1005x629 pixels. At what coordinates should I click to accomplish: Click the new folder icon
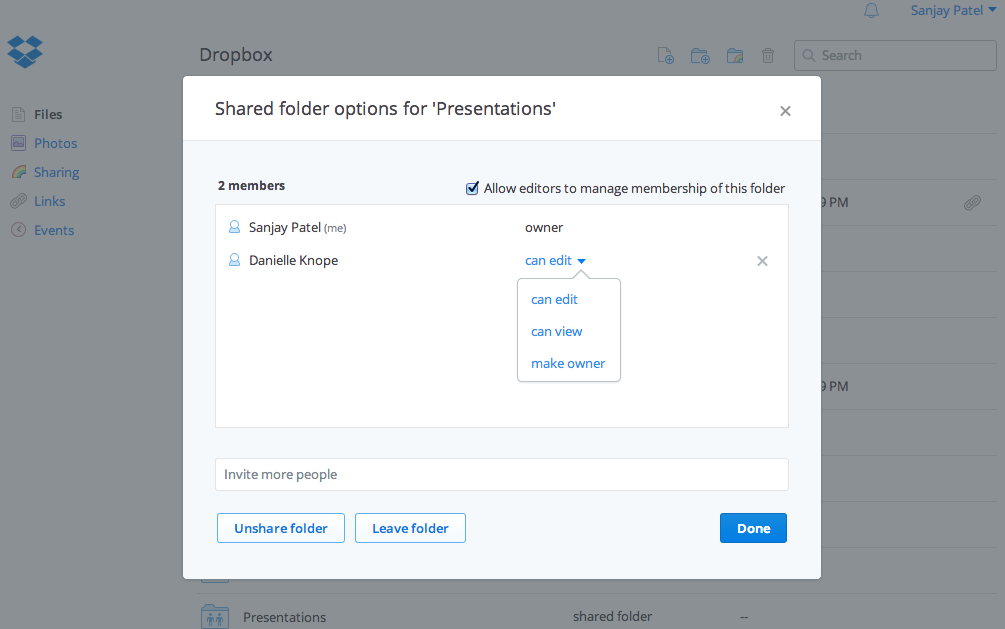(700, 56)
